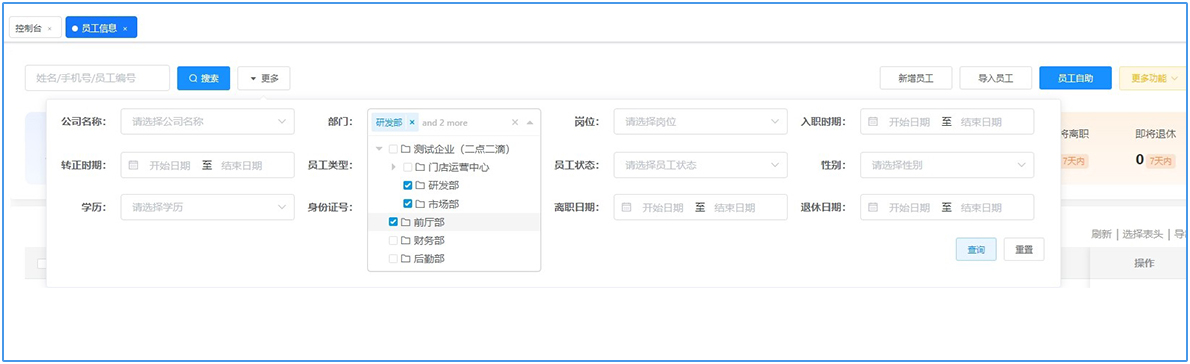1190x364 pixels.
Task: Open the 岗位 dropdown
Action: 700,121
